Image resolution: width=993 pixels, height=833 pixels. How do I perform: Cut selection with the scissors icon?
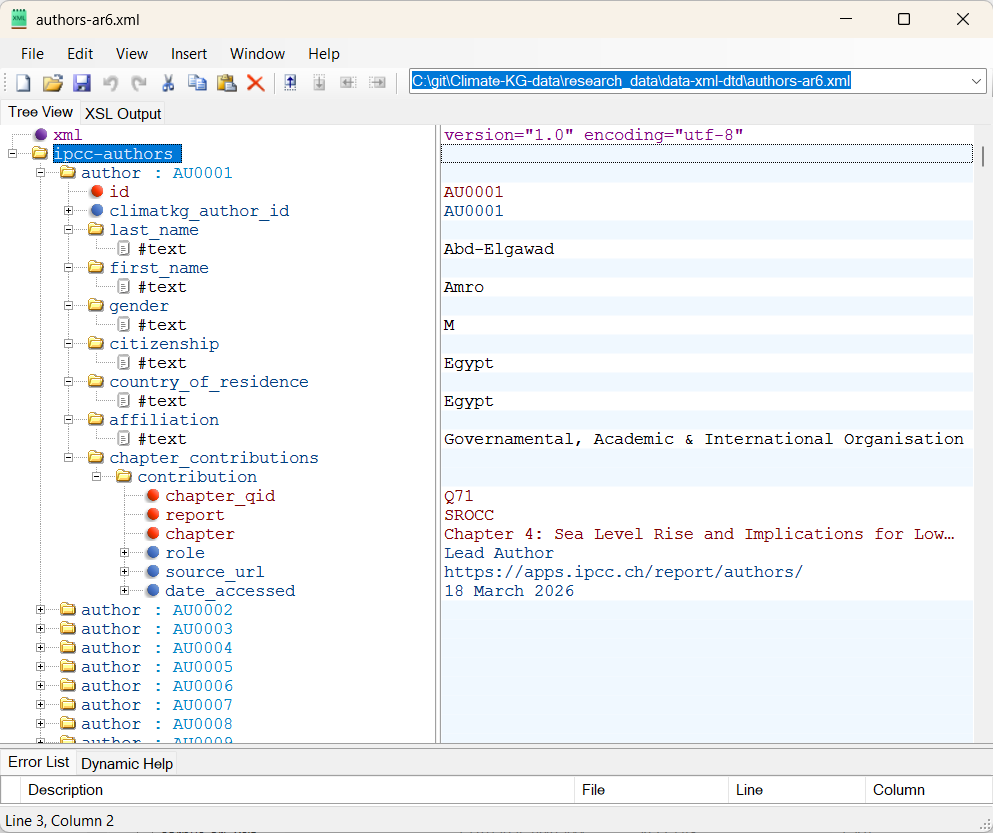tap(168, 83)
